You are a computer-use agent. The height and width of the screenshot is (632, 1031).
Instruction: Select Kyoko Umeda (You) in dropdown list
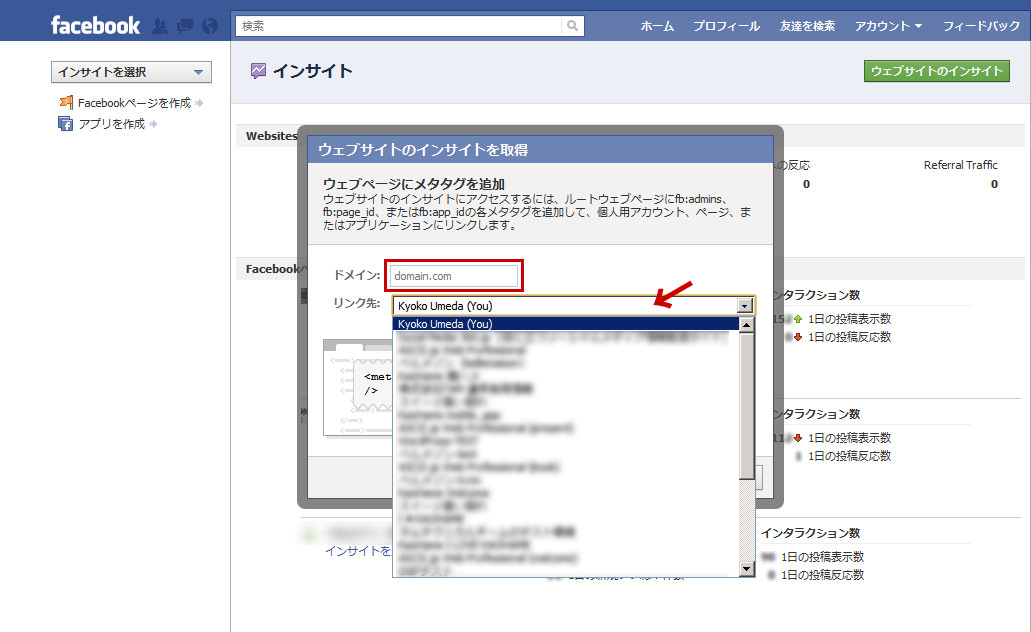click(x=565, y=324)
